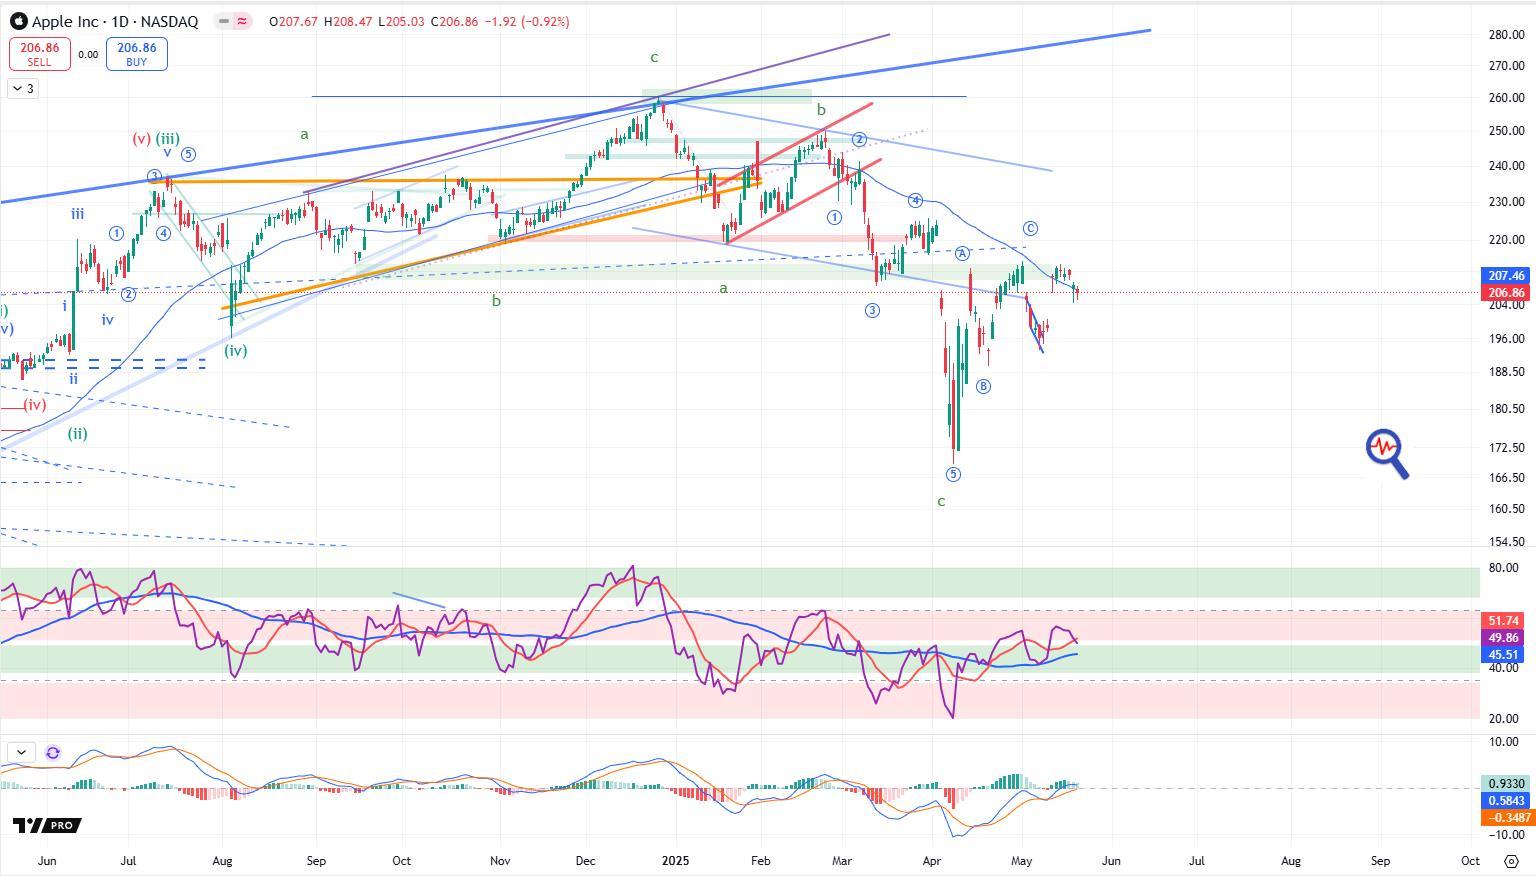
Task: Click the 0.00 spread value between Sell and Buy
Action: pos(88,55)
